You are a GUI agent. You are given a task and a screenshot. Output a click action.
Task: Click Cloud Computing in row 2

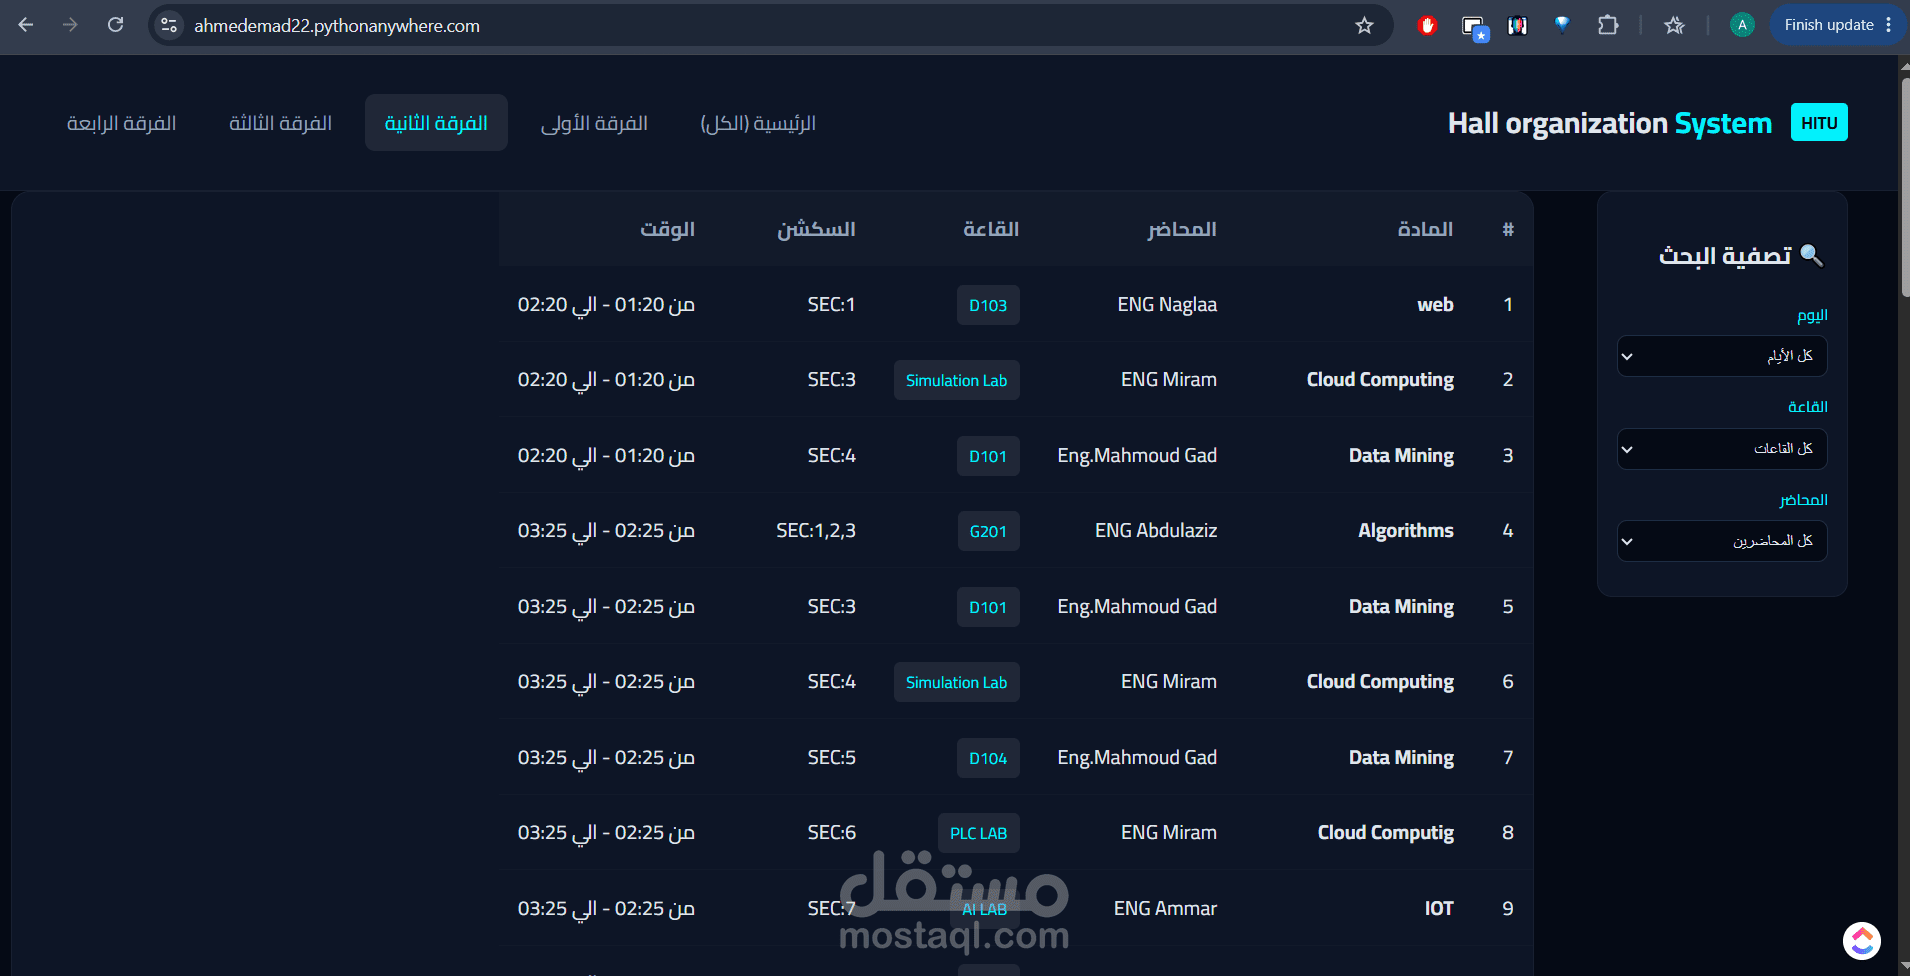click(x=1380, y=379)
